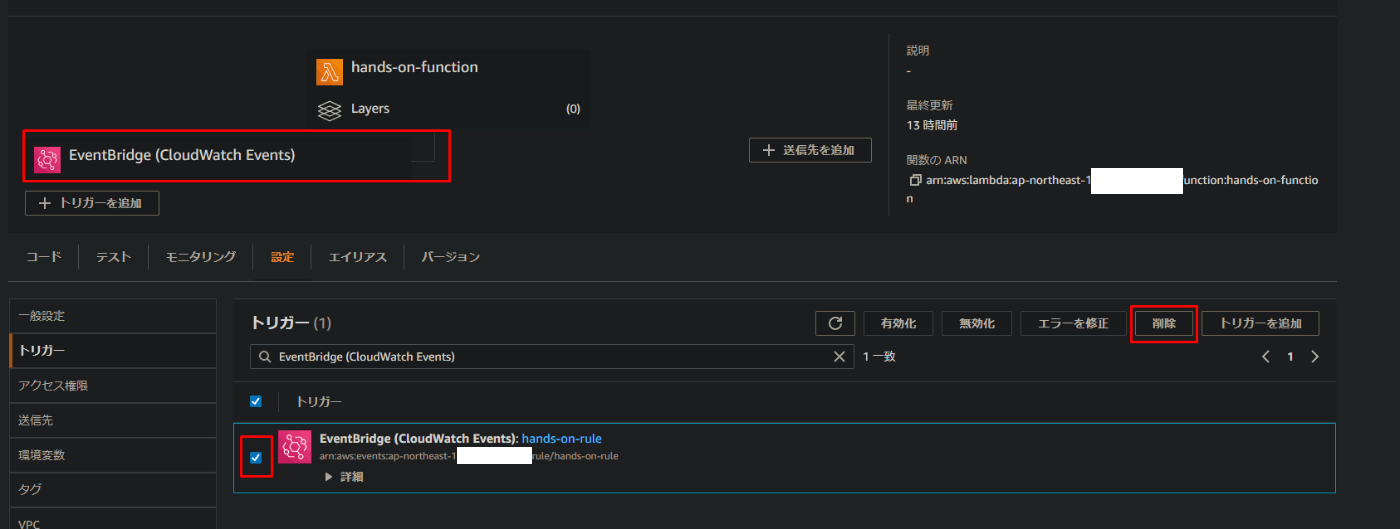Clear the trigger search filter with the X
This screenshot has height=529, width=1400.
point(839,357)
